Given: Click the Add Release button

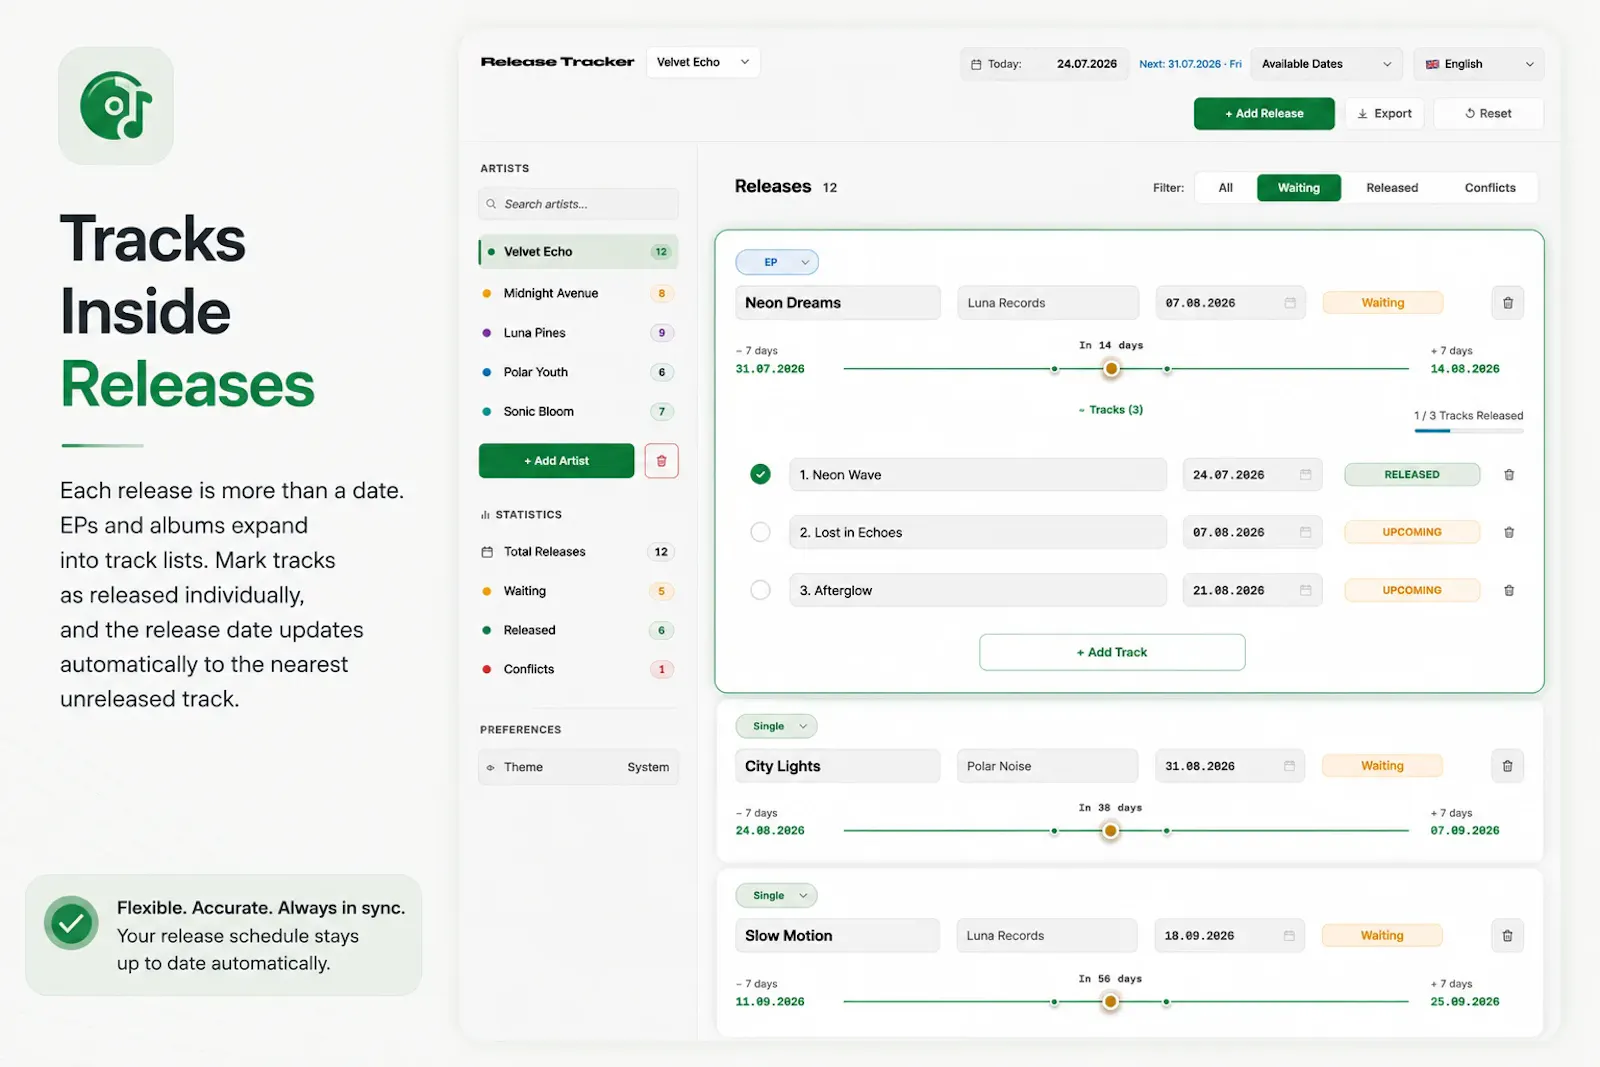Looking at the screenshot, I should point(1264,114).
